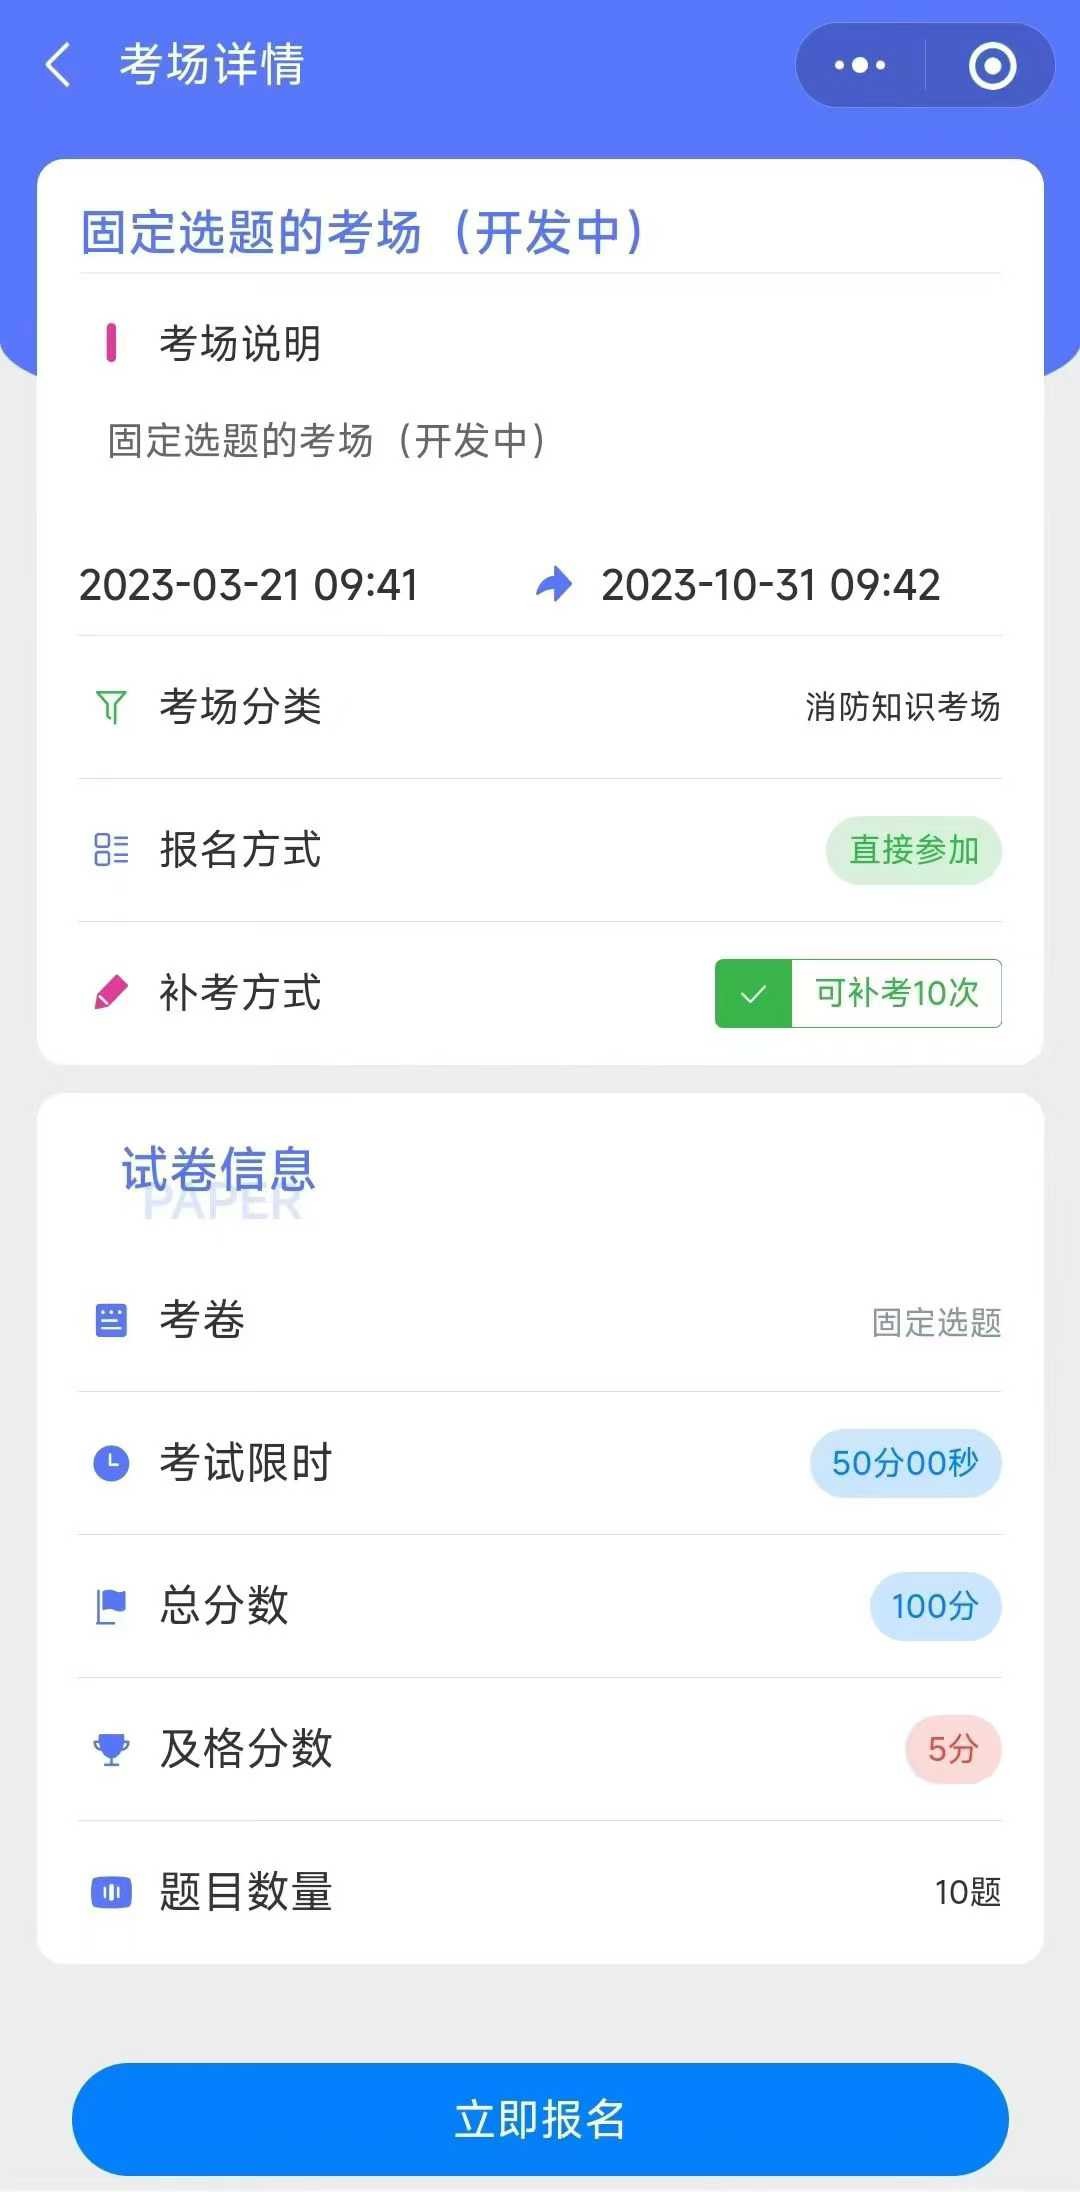Tap the clock icon beside 考试限时
This screenshot has width=1080, height=2192.
111,1463
